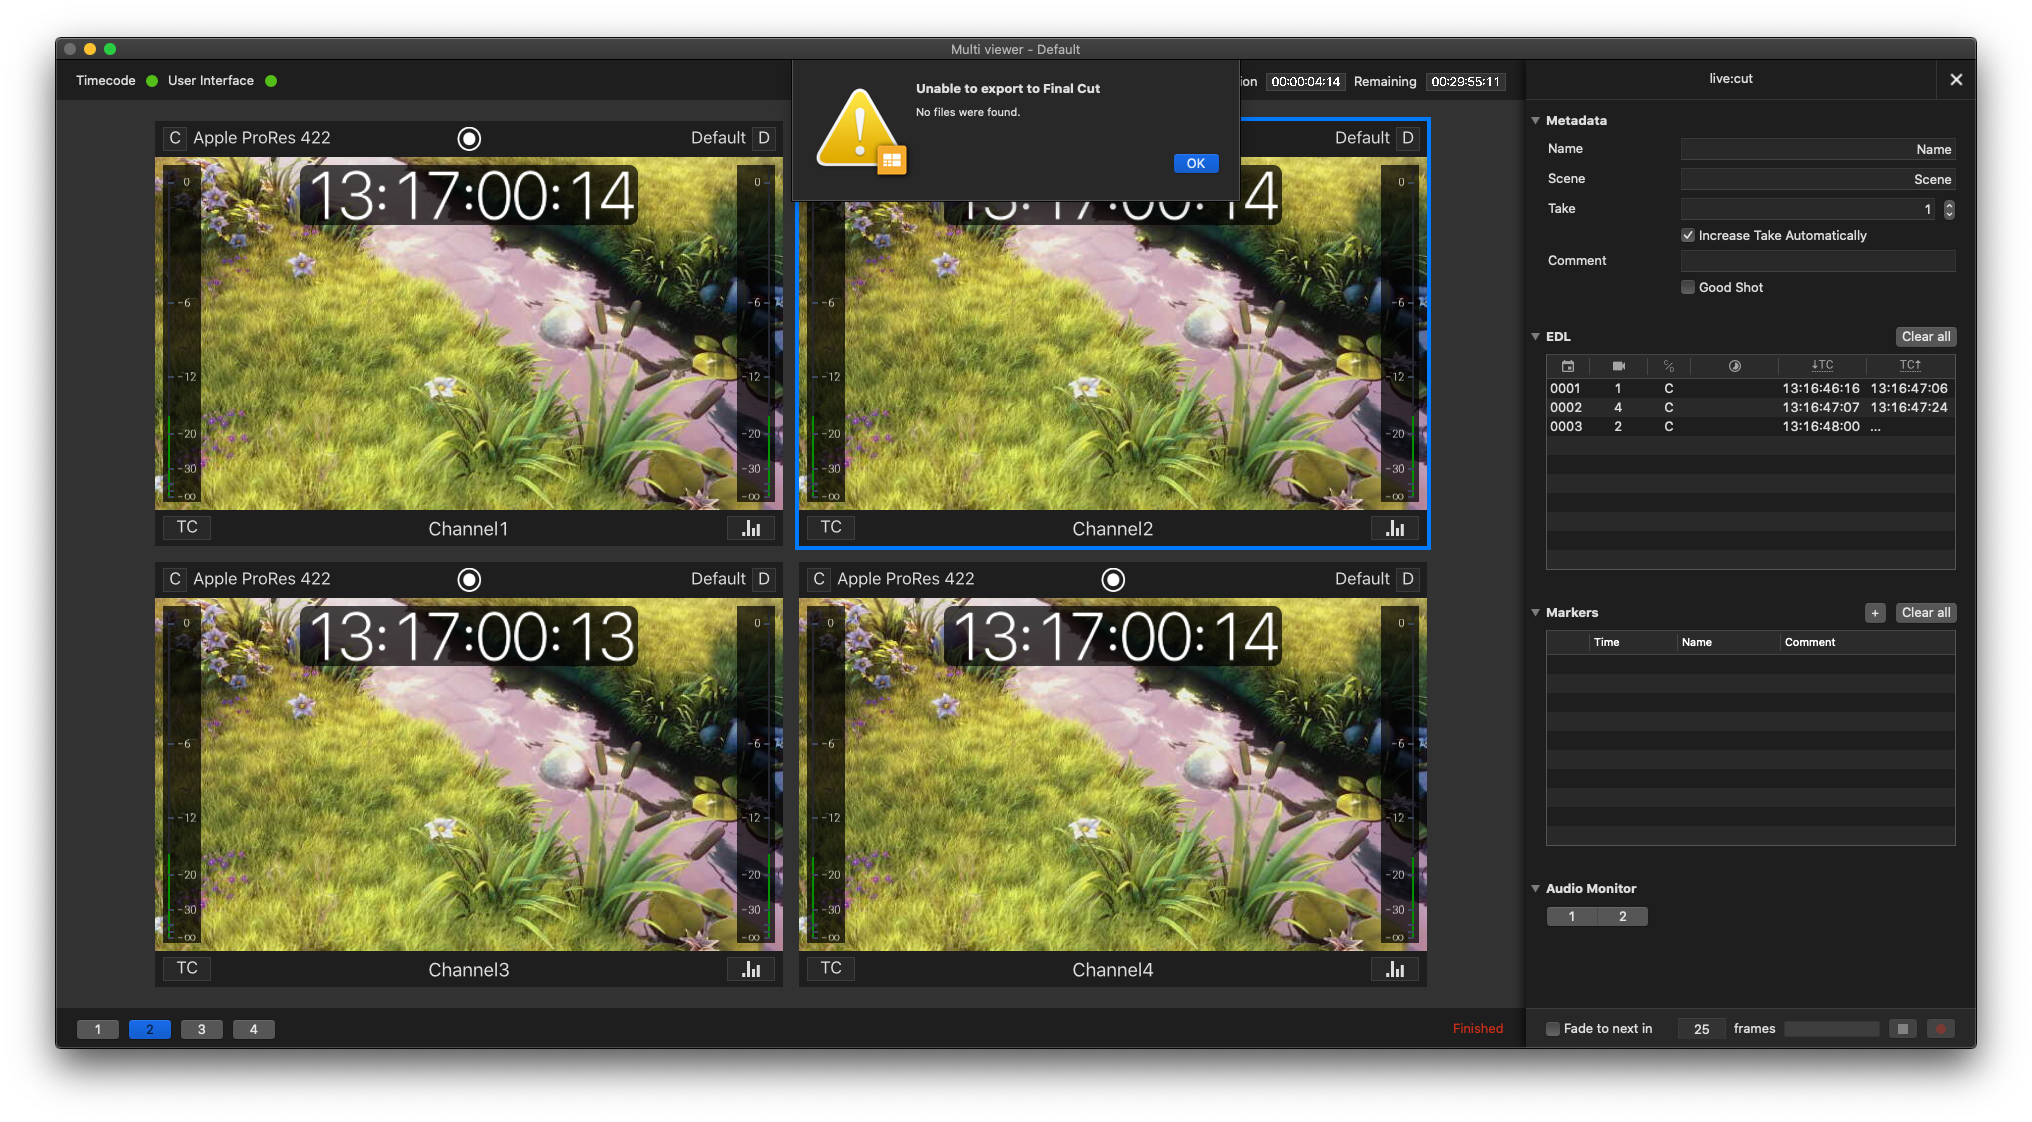The width and height of the screenshot is (2032, 1122).
Task: Click the stop button in the live:cut footer
Action: coord(1903,1029)
